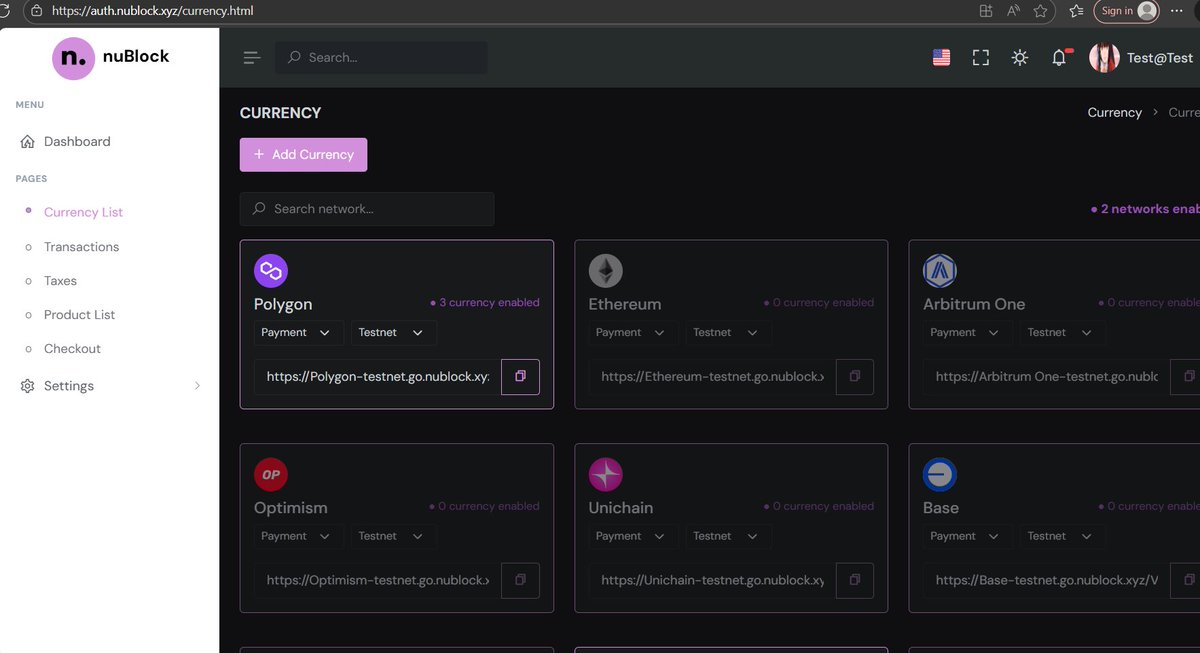Click the nuBlock logo icon
1200x653 pixels.
click(x=73, y=58)
